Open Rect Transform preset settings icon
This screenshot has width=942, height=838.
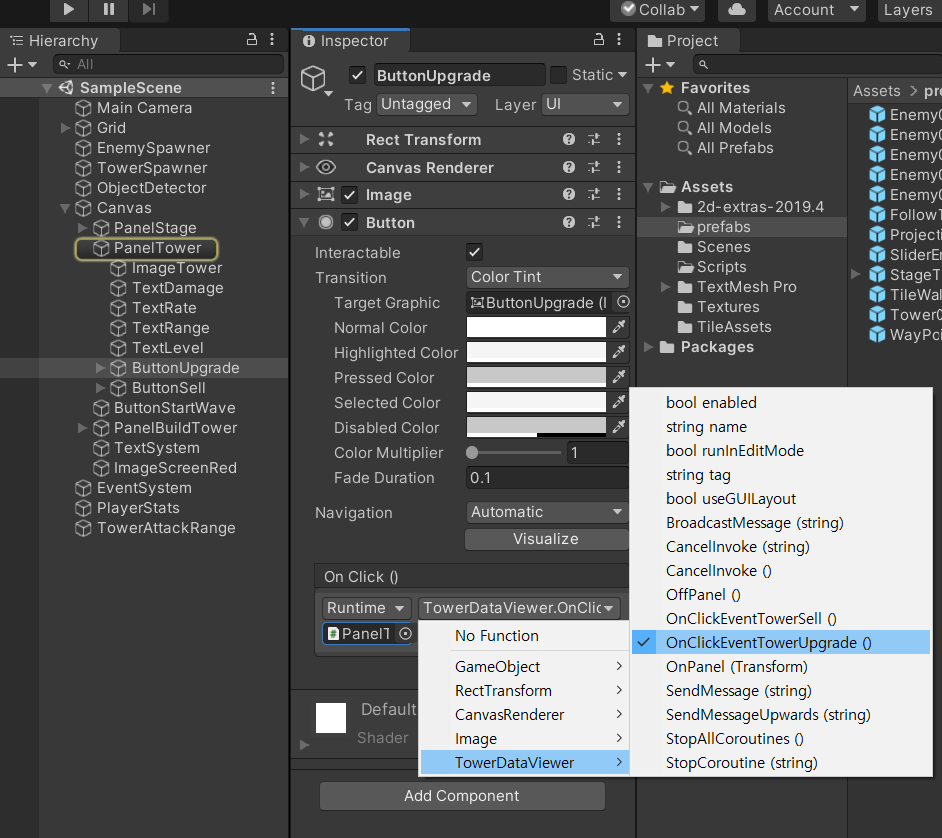coord(594,140)
